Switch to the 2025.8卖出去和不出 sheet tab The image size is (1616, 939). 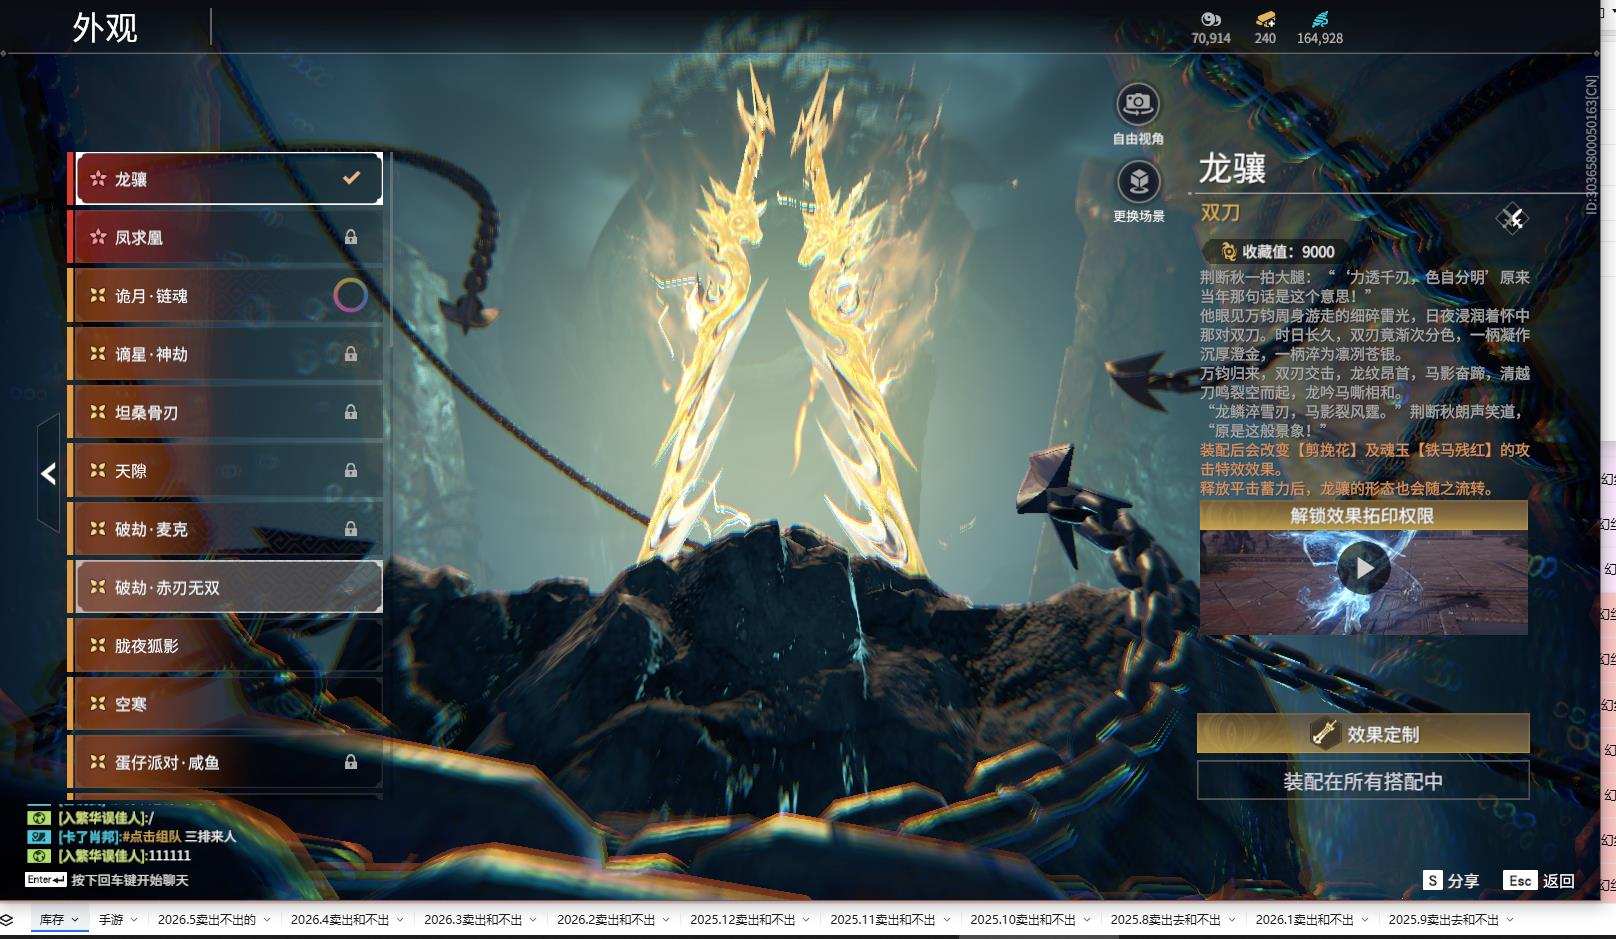coord(1165,920)
